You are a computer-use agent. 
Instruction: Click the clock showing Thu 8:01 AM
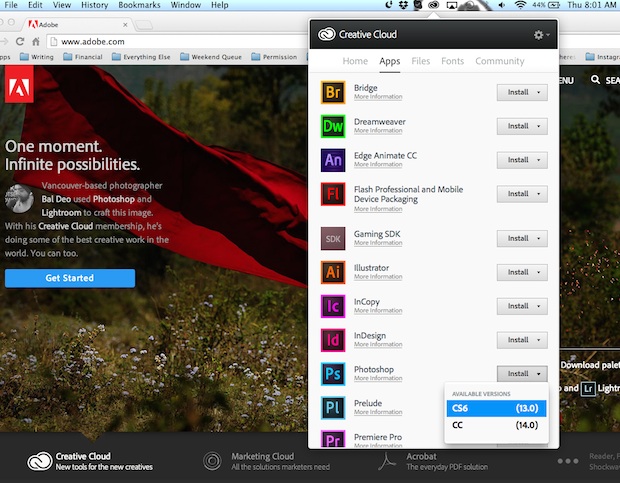pos(592,5)
